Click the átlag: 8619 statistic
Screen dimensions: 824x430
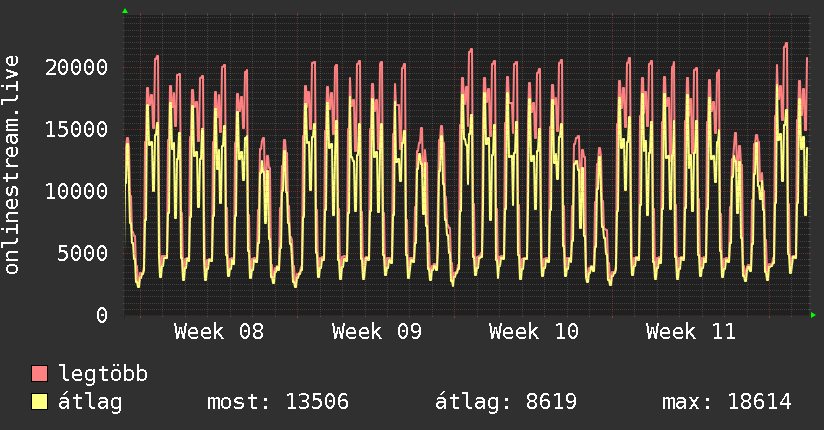[505, 403]
